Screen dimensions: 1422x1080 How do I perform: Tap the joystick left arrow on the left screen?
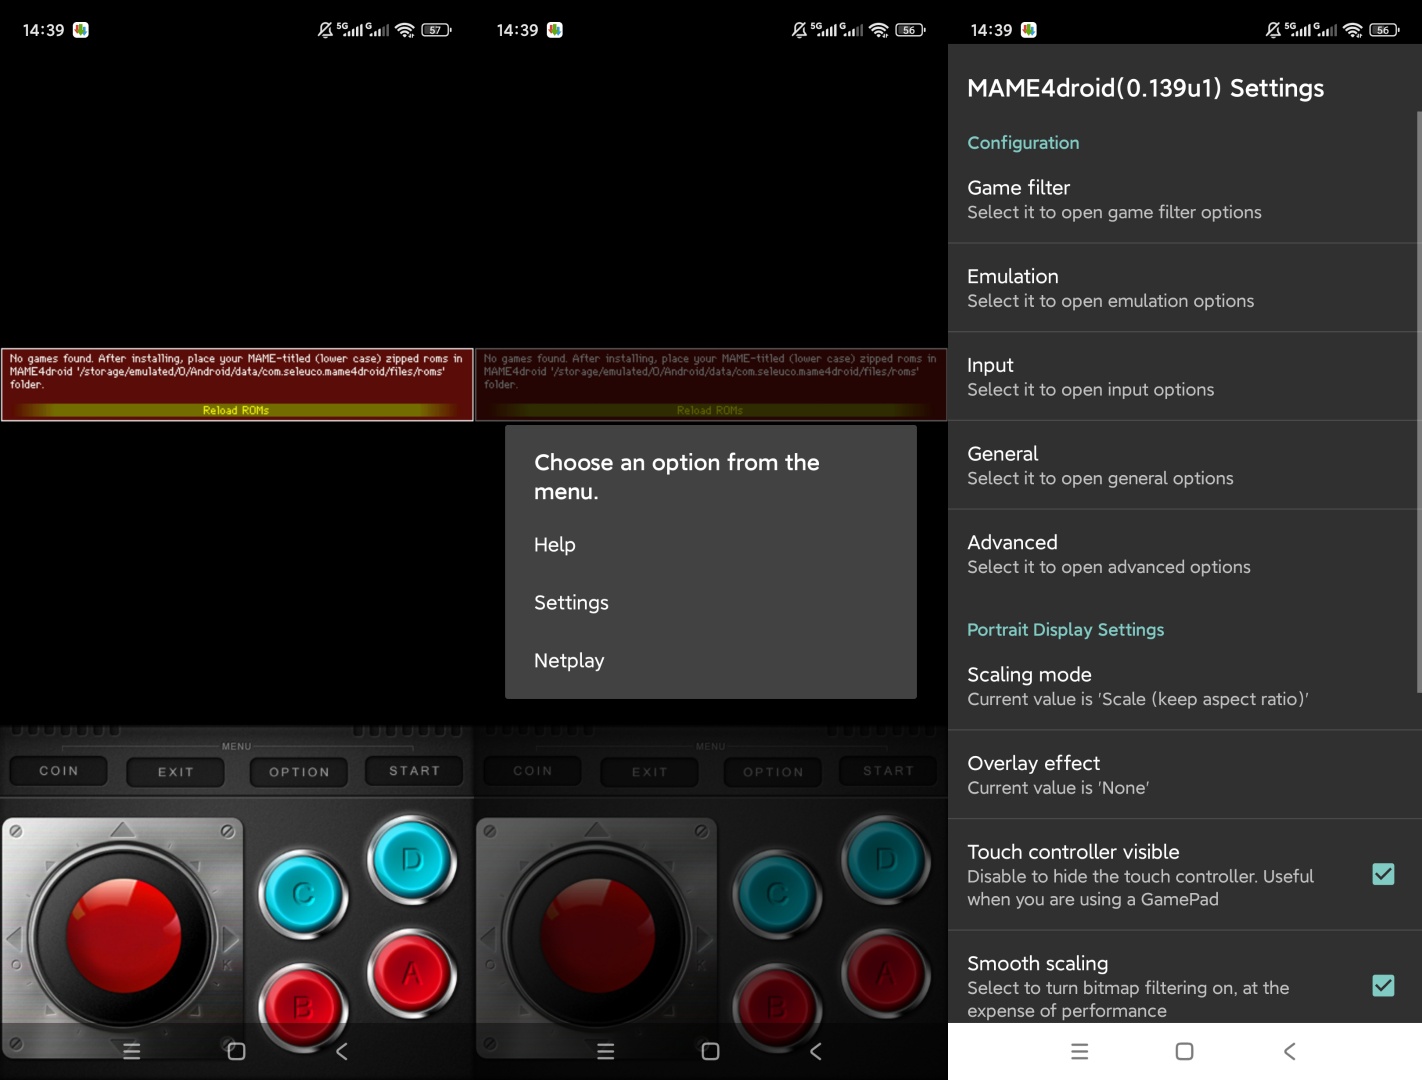pyautogui.click(x=15, y=939)
